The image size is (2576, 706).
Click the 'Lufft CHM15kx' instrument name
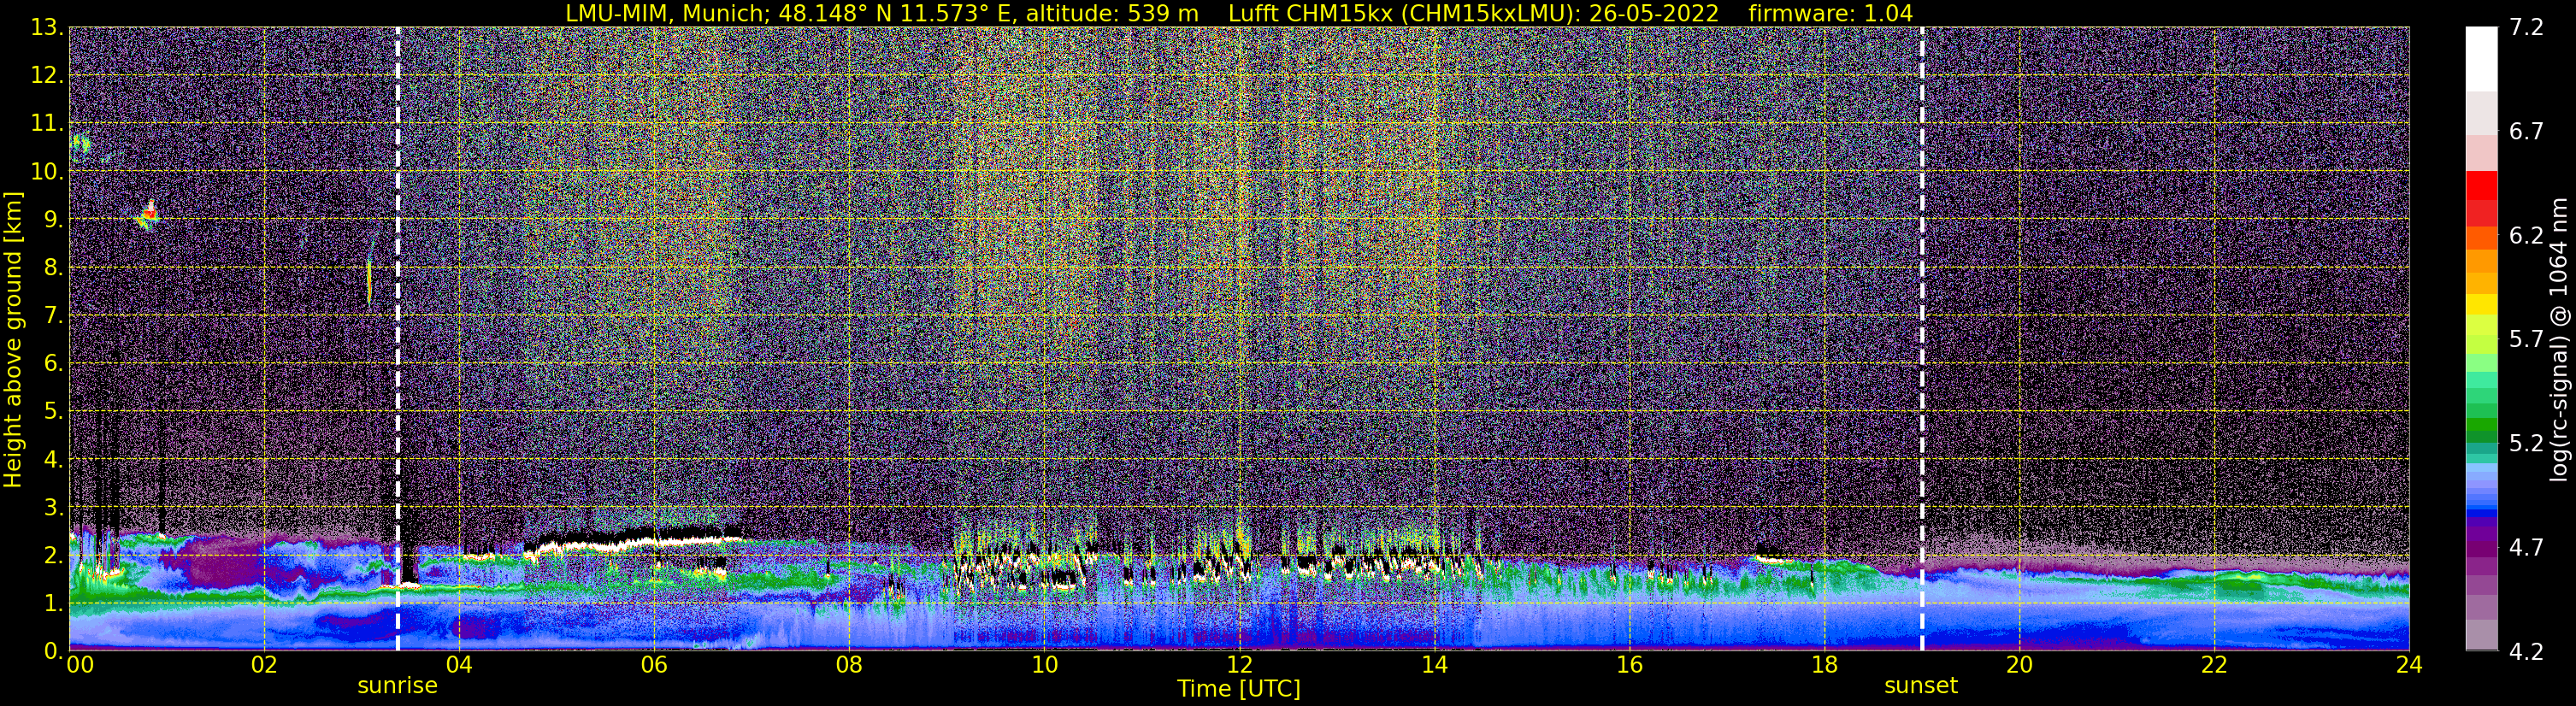click(x=1310, y=13)
